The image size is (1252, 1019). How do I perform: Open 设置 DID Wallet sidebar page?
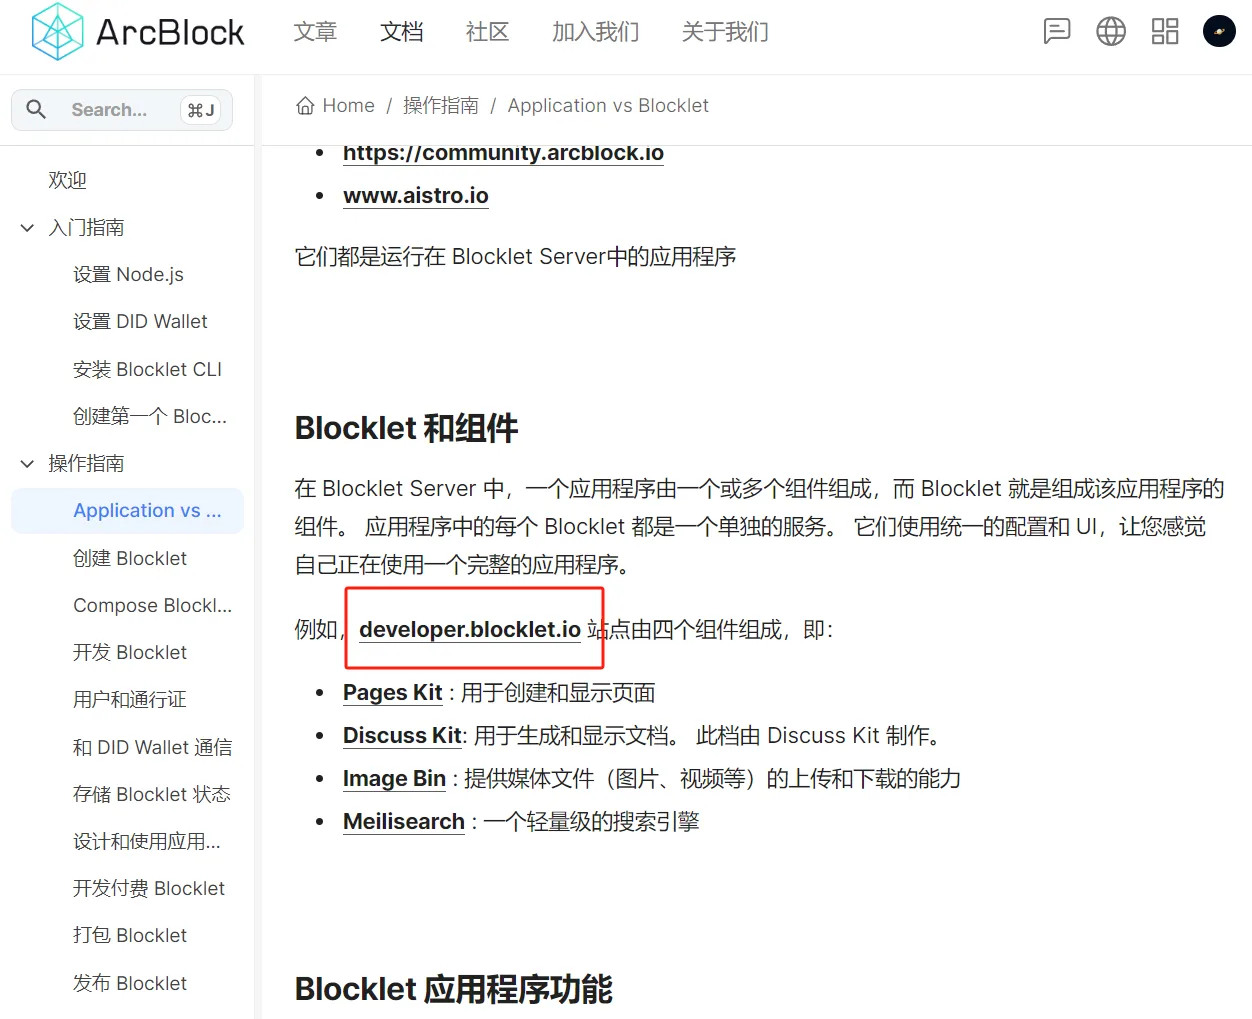(x=140, y=322)
